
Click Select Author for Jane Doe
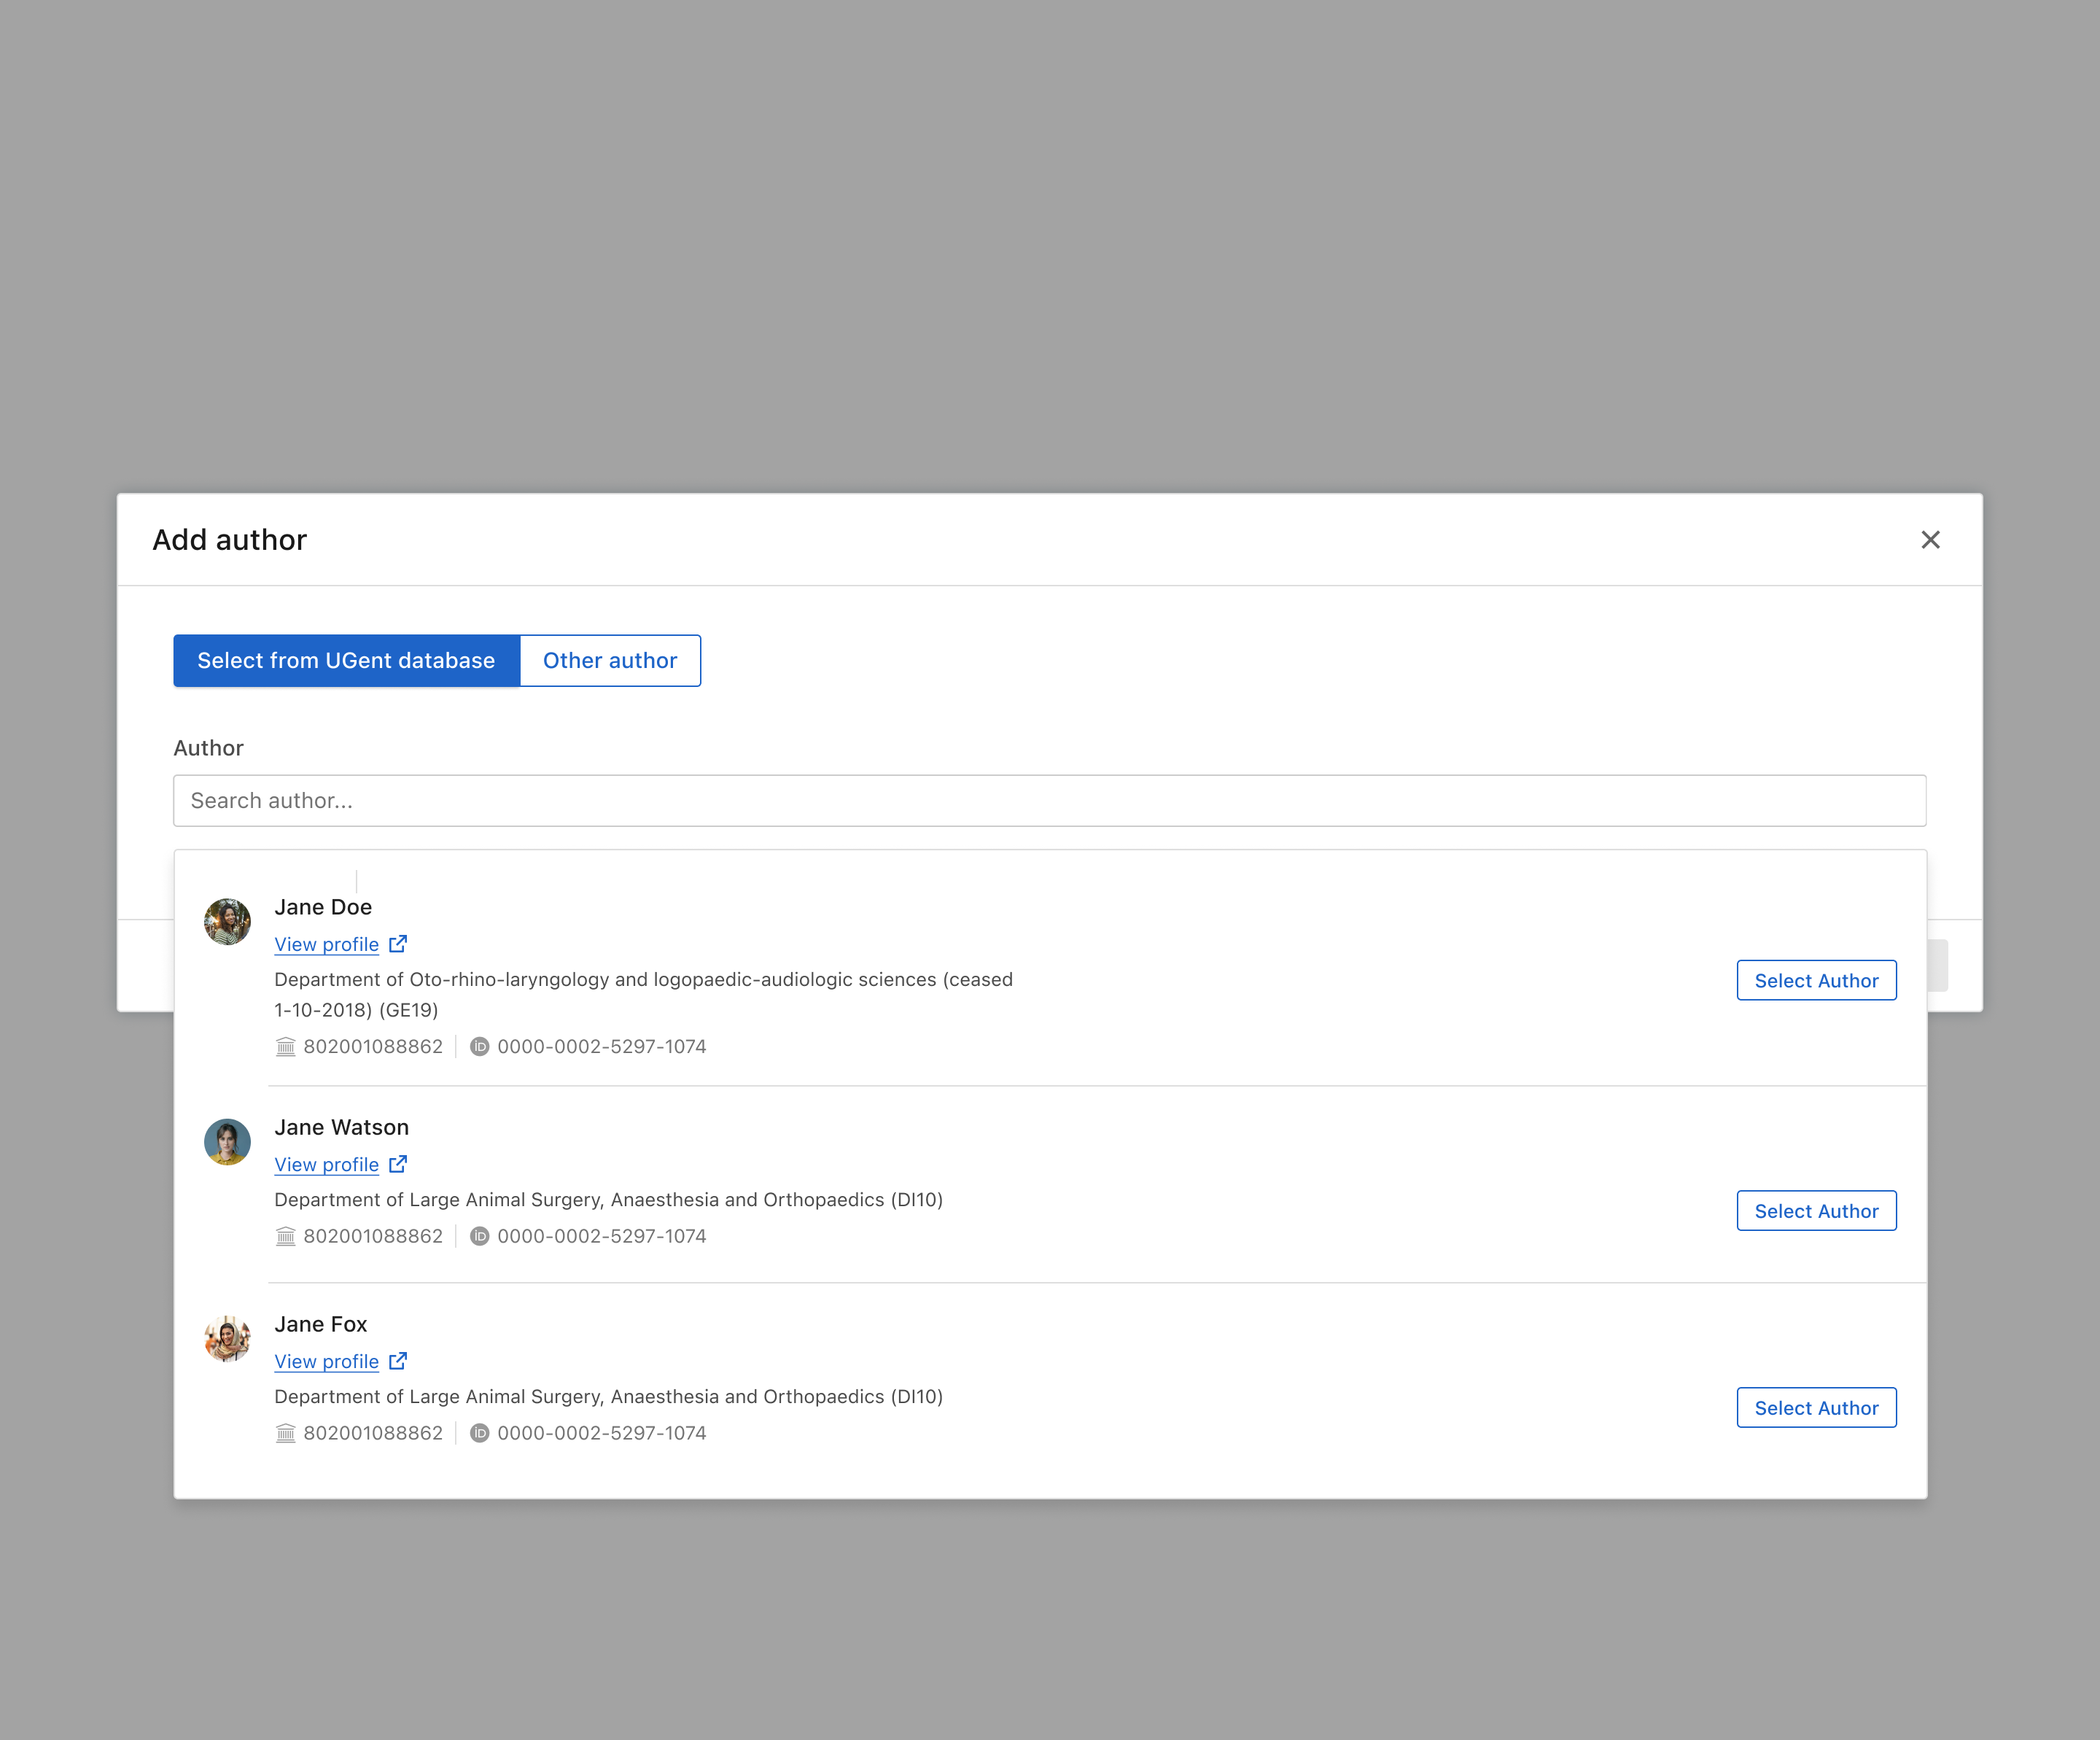click(x=1816, y=980)
